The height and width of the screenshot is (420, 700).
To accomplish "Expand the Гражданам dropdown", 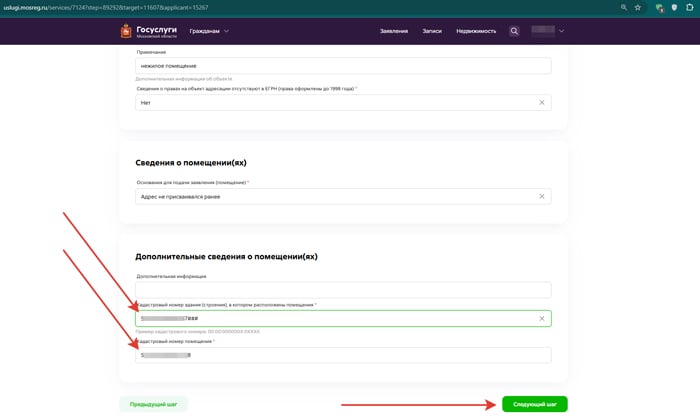I will [209, 31].
